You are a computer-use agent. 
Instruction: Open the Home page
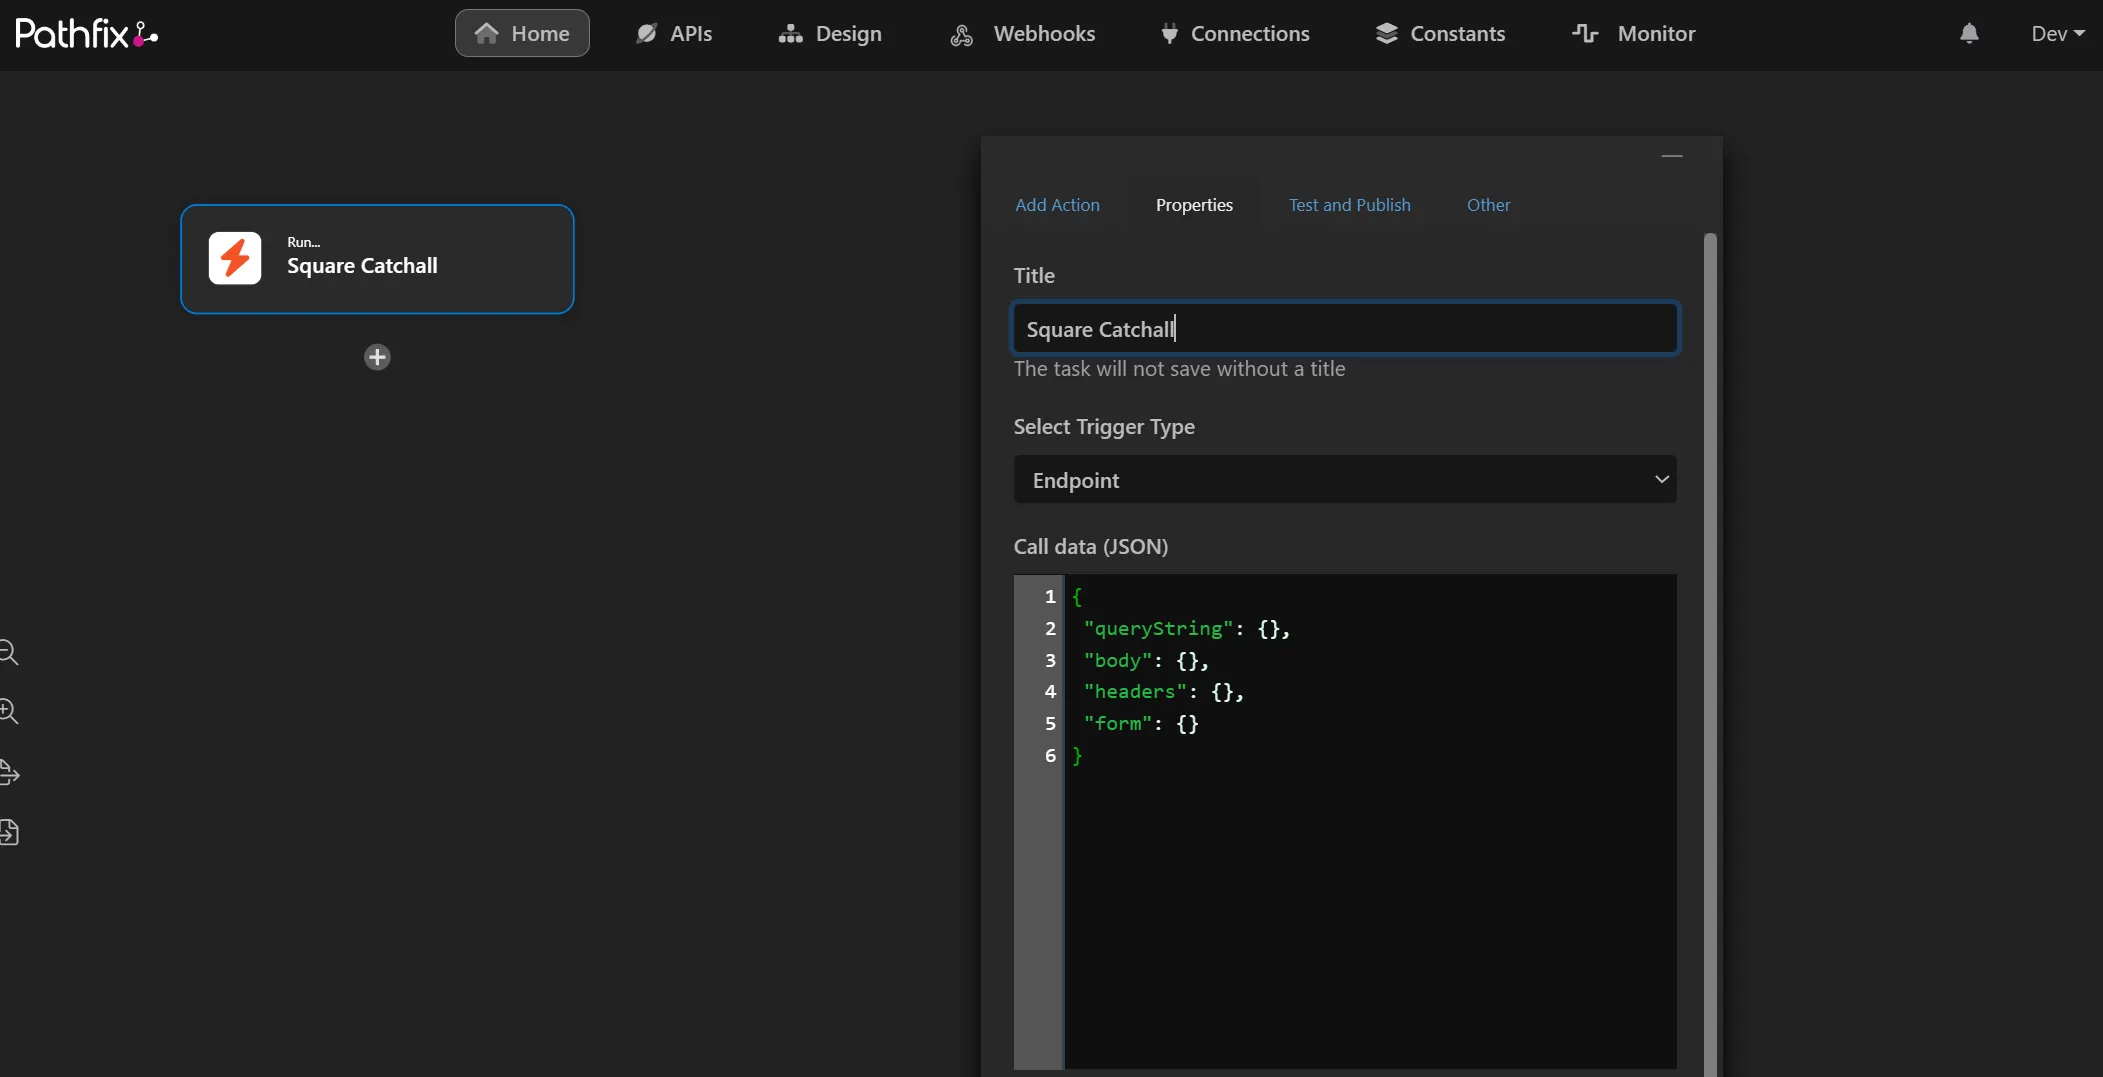[522, 33]
